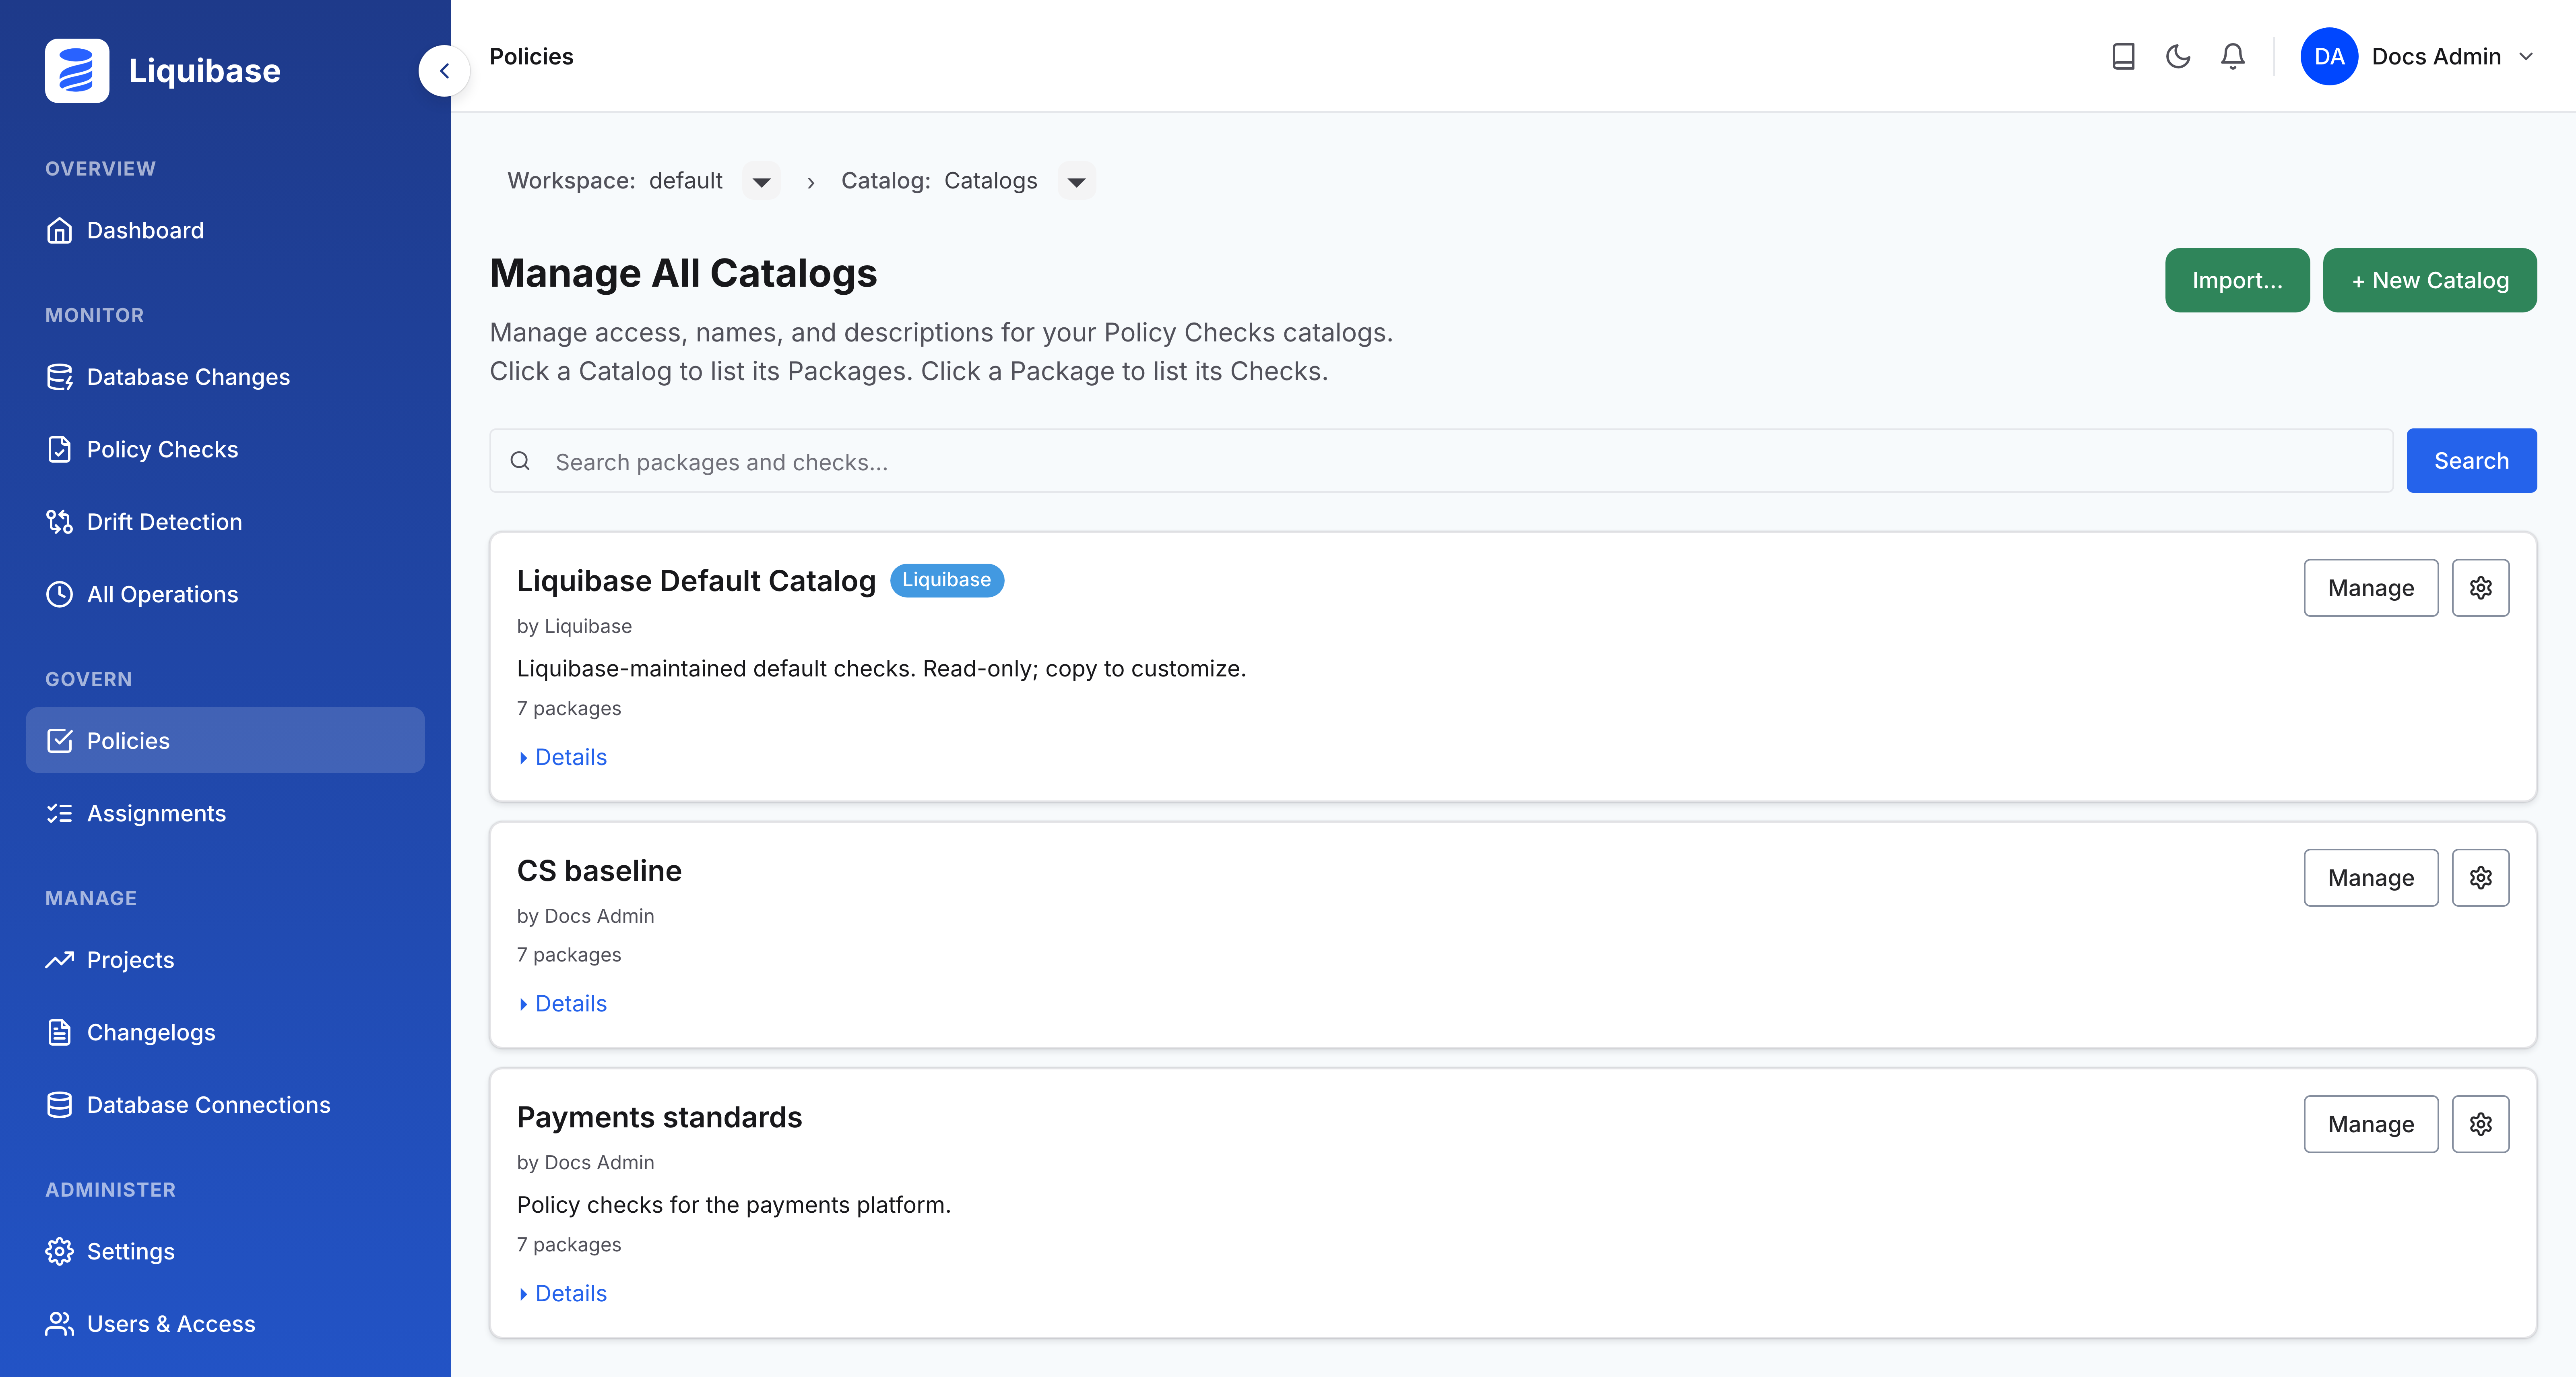Manage the CS baseline catalog
The image size is (2576, 1377).
click(x=2371, y=878)
